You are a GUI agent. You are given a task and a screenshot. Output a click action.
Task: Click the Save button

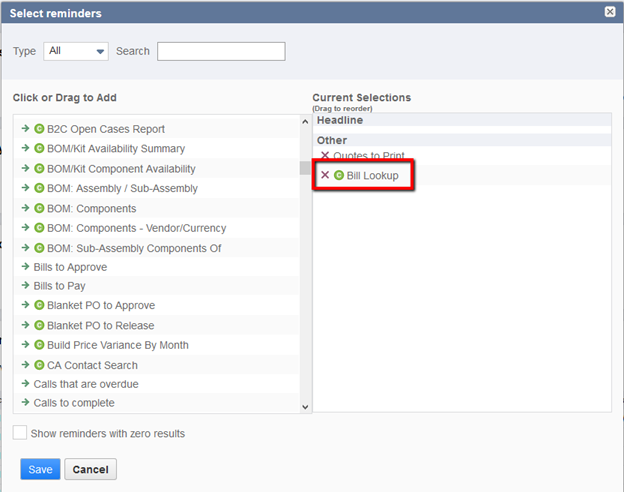coord(40,469)
